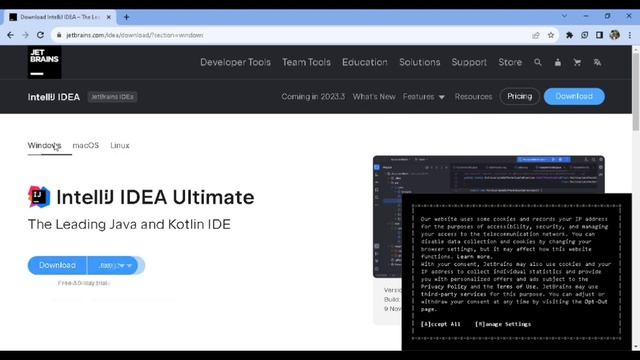Open Chrome extensions puzzle icon
This screenshot has width=640, height=360.
point(569,35)
